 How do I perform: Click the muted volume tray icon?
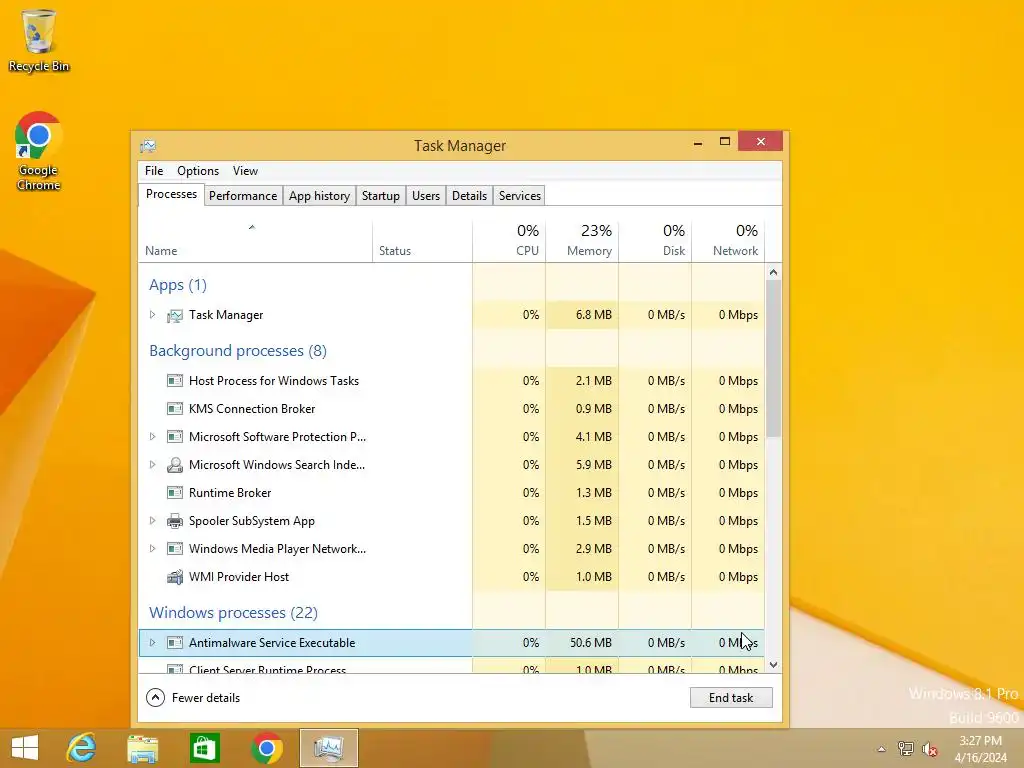[929, 749]
